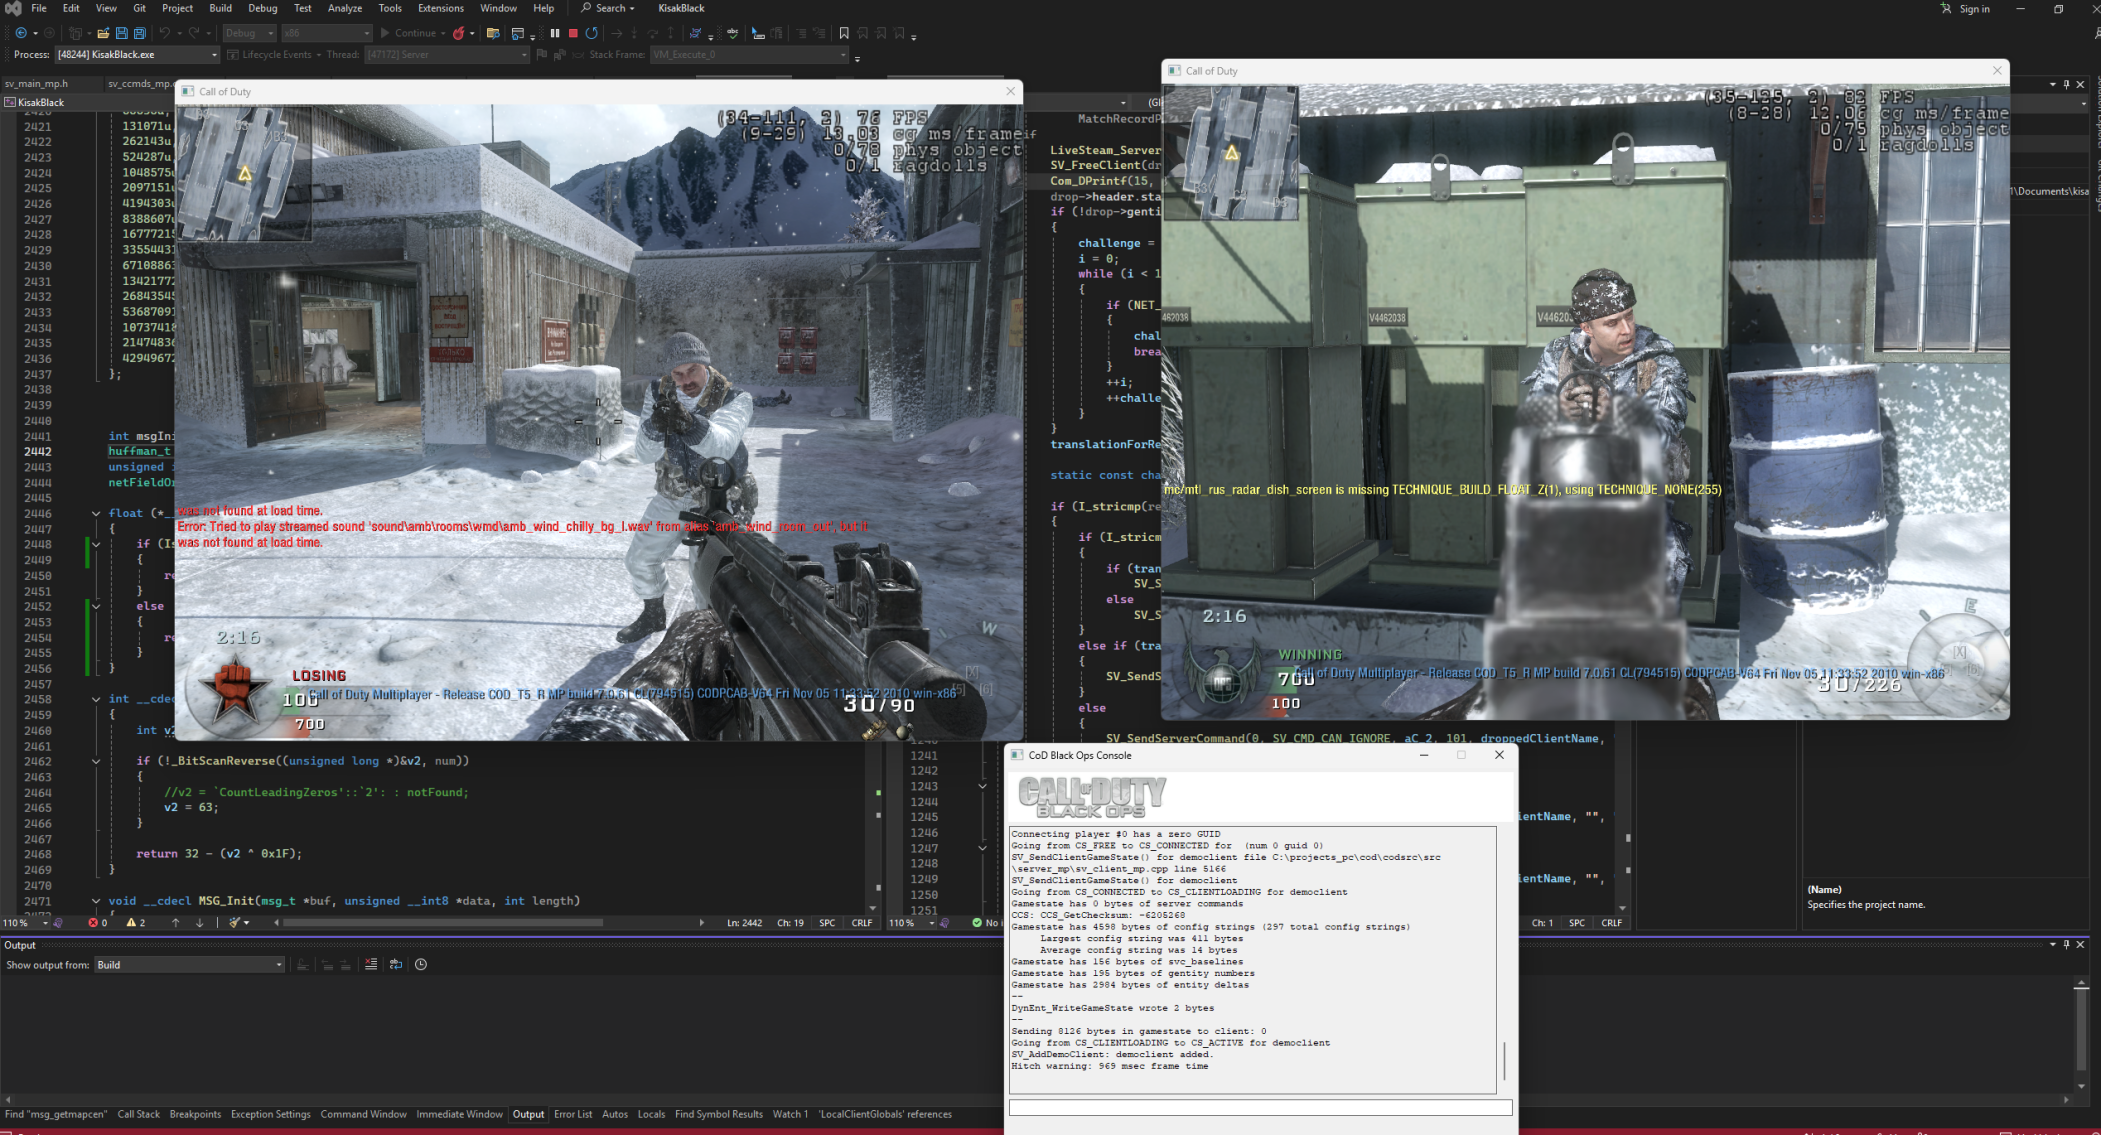Collapse code fold at line 2446

96,513
